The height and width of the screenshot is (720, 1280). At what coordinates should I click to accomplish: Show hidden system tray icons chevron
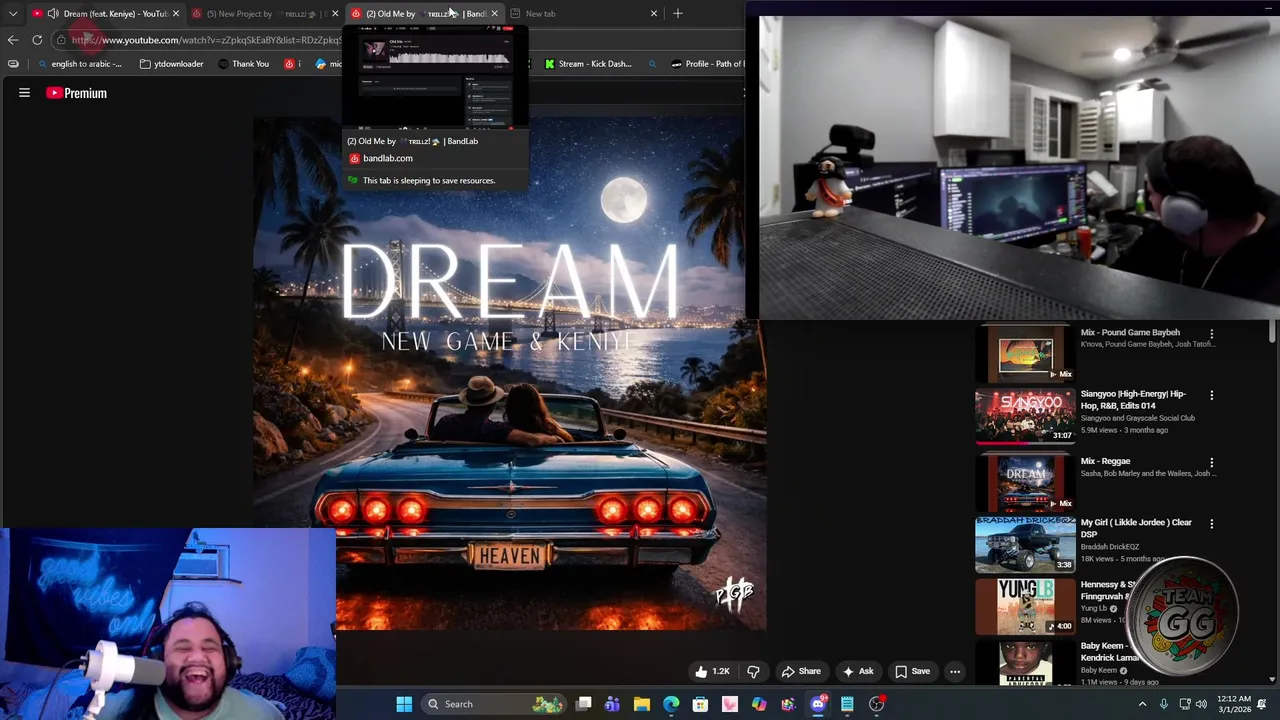(1142, 704)
